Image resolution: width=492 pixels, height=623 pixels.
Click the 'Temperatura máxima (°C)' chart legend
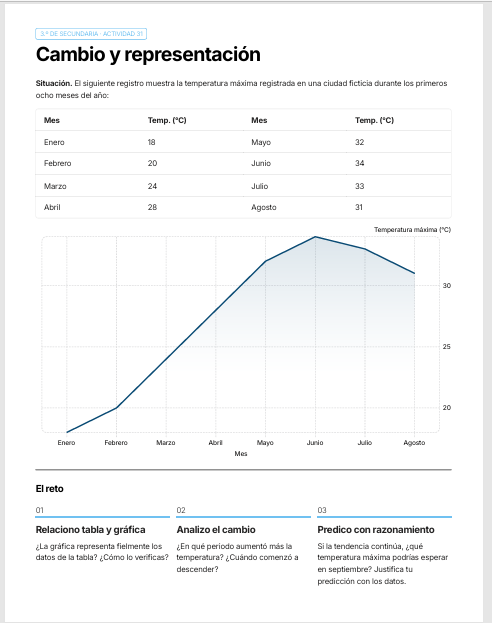412,230
